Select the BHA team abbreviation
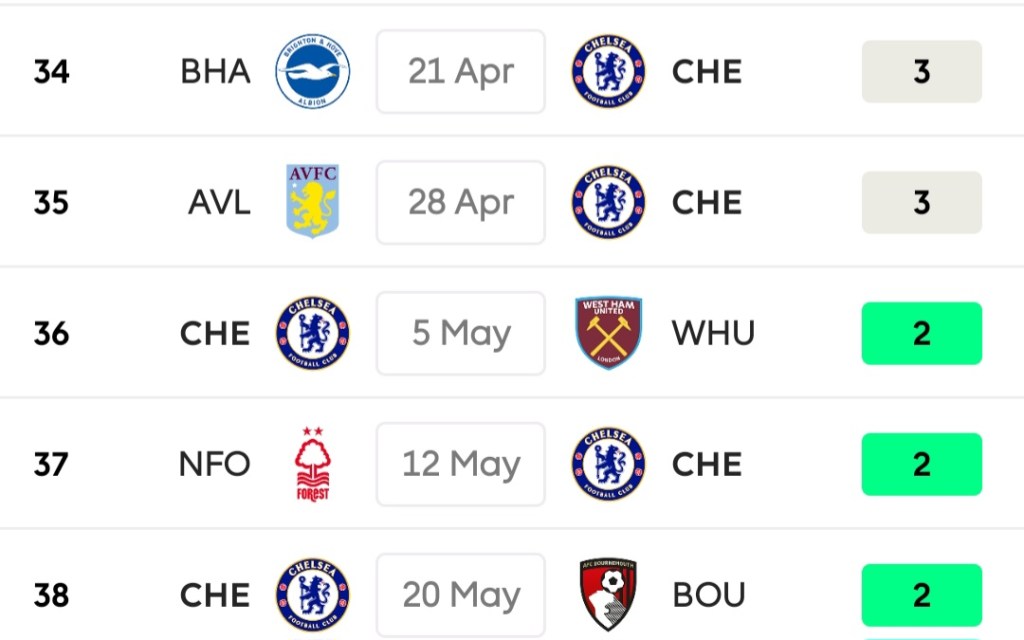The image size is (1024, 640). tap(215, 72)
